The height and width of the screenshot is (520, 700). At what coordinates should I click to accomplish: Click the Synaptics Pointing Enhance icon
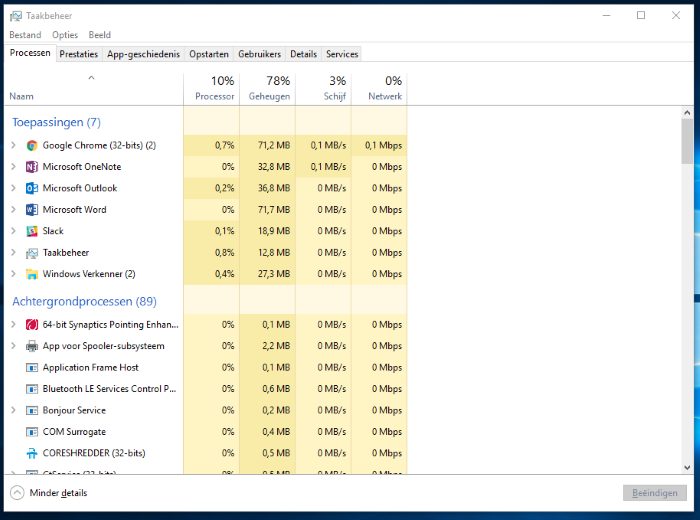[32, 324]
